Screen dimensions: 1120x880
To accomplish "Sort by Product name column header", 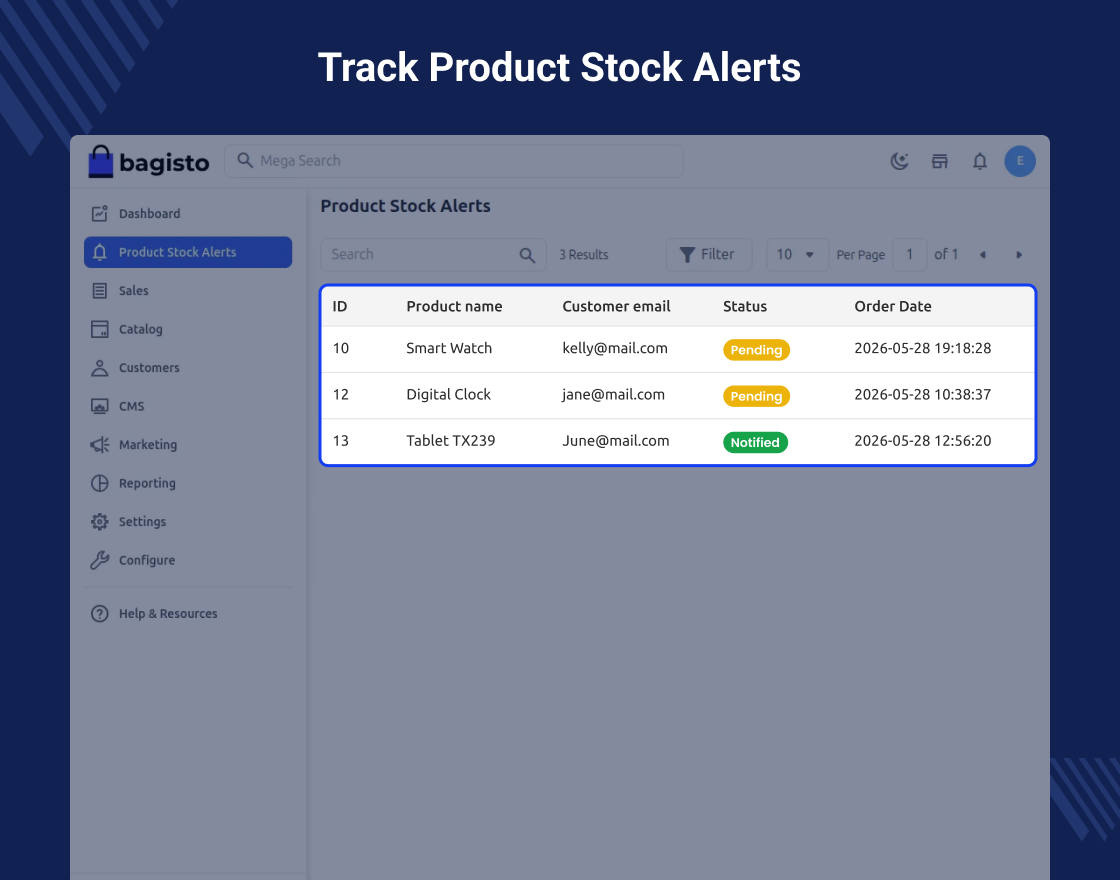I will 454,306.
